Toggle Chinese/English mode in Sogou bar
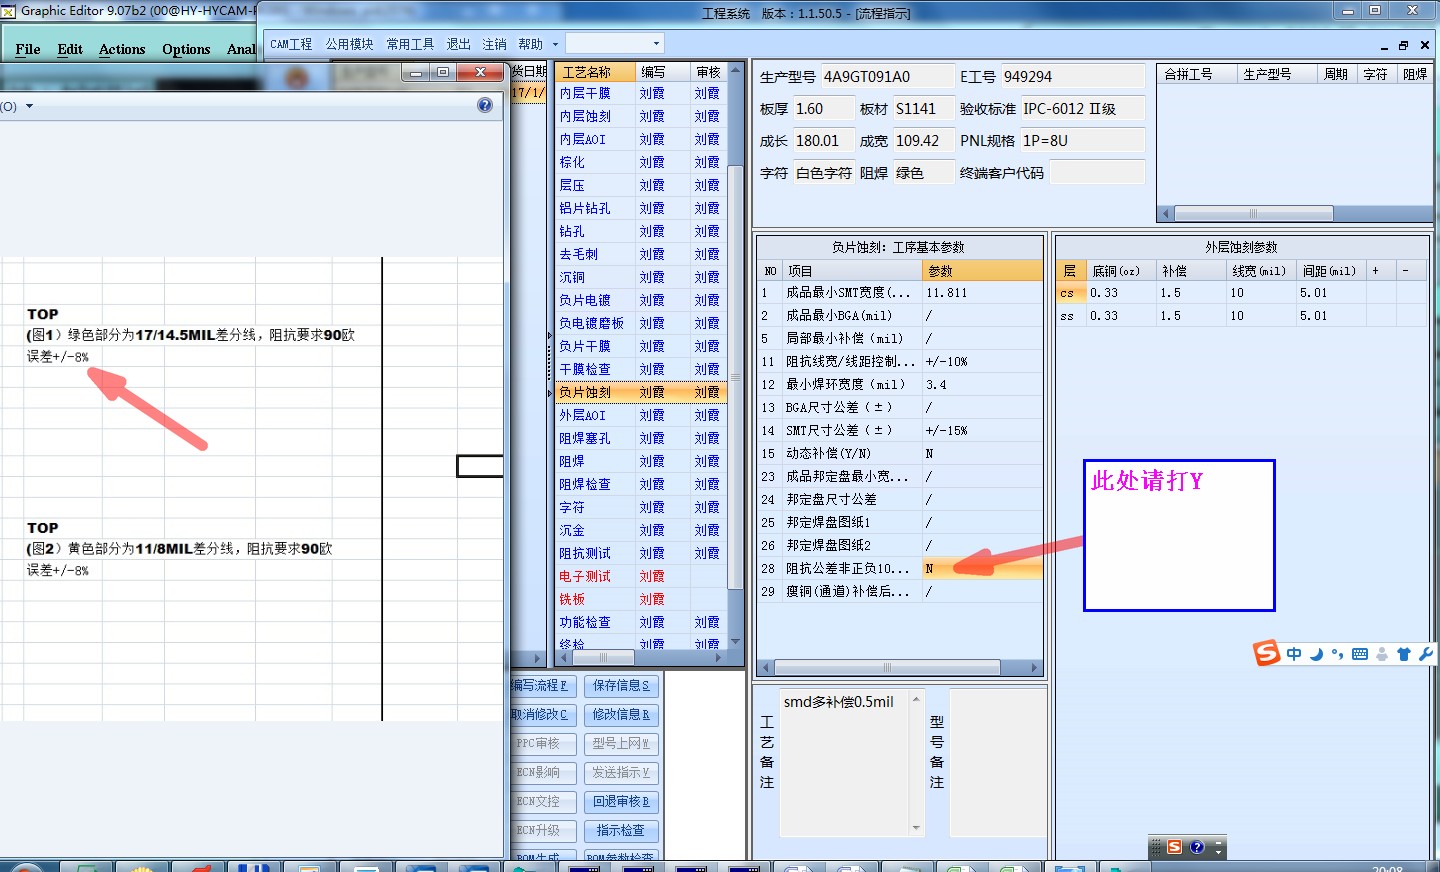This screenshot has width=1440, height=872. pos(1294,654)
